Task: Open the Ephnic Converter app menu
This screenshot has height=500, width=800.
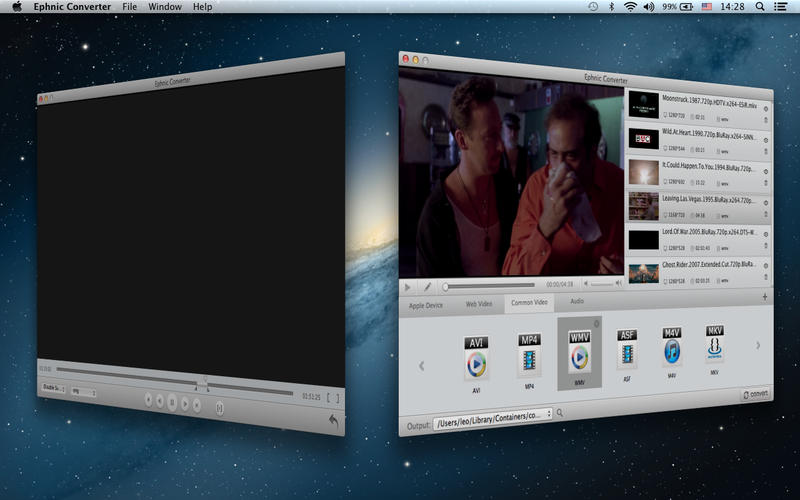Action: coord(72,7)
